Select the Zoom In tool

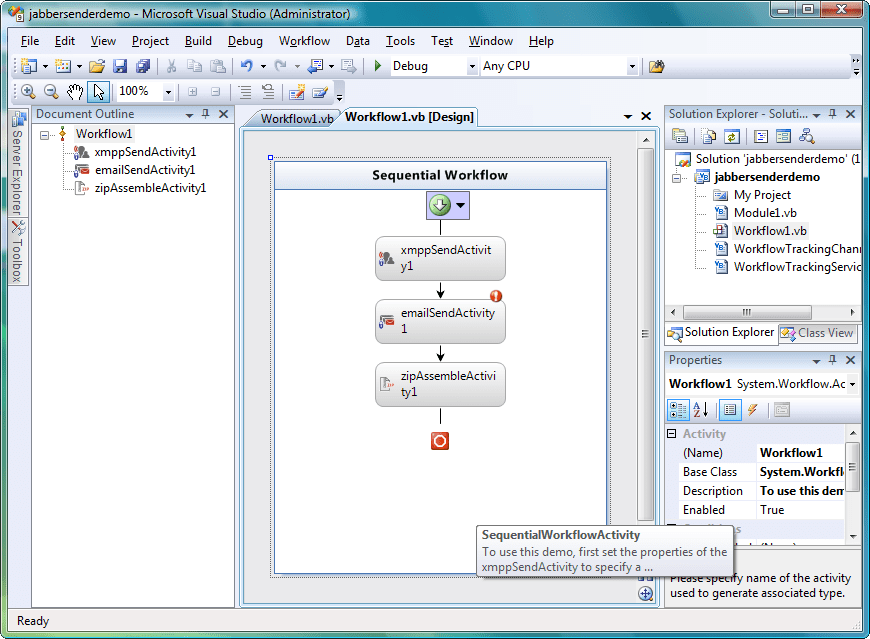28,92
